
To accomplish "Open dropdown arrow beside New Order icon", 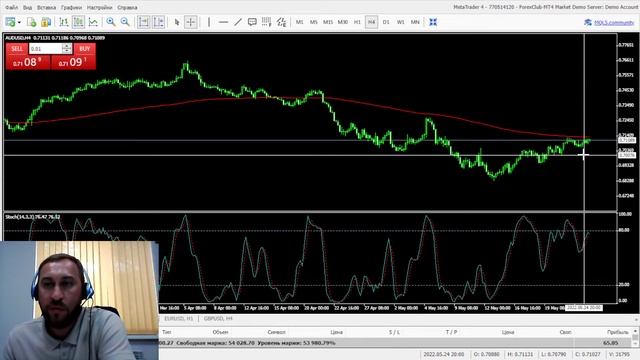I will coord(19,22).
